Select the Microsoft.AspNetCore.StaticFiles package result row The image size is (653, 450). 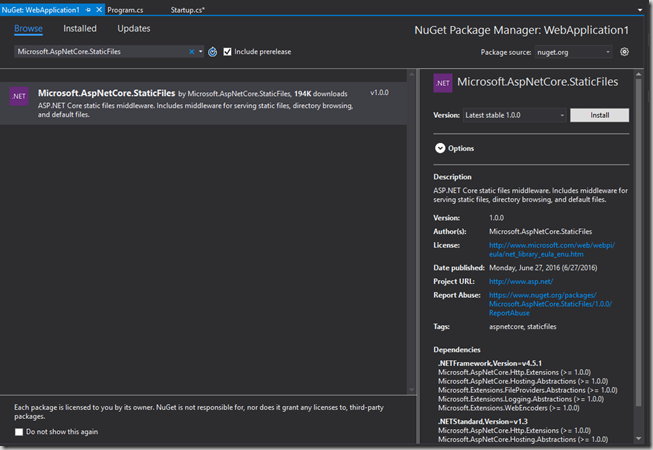[203, 103]
